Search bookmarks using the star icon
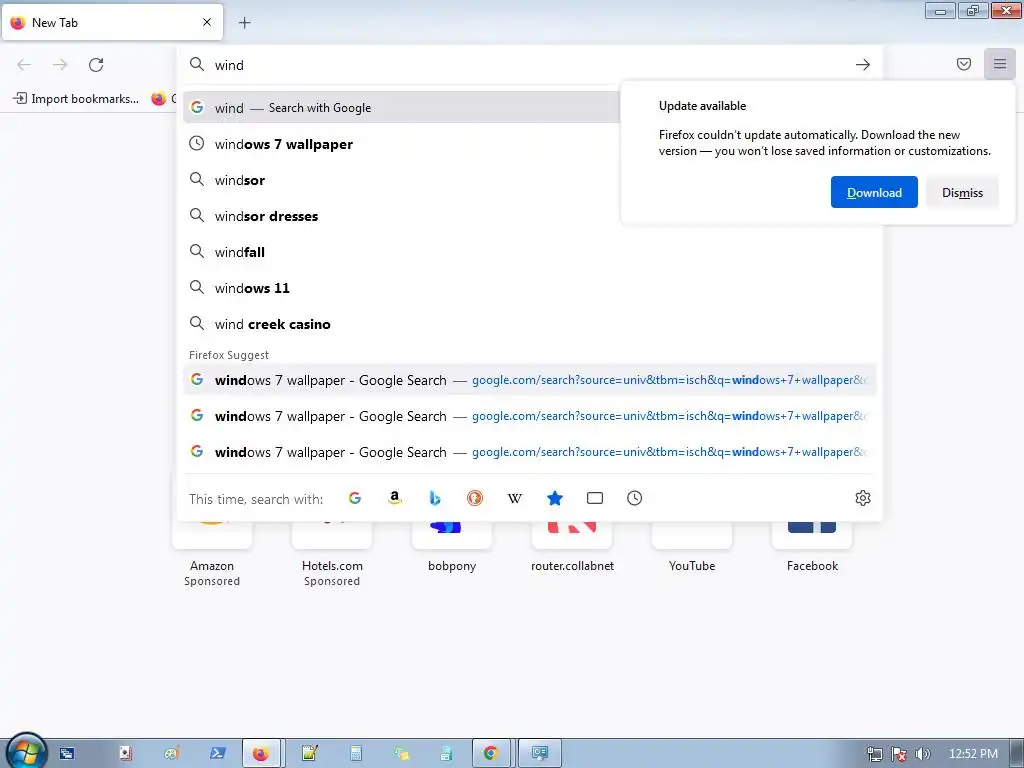This screenshot has height=768, width=1024. [554, 498]
